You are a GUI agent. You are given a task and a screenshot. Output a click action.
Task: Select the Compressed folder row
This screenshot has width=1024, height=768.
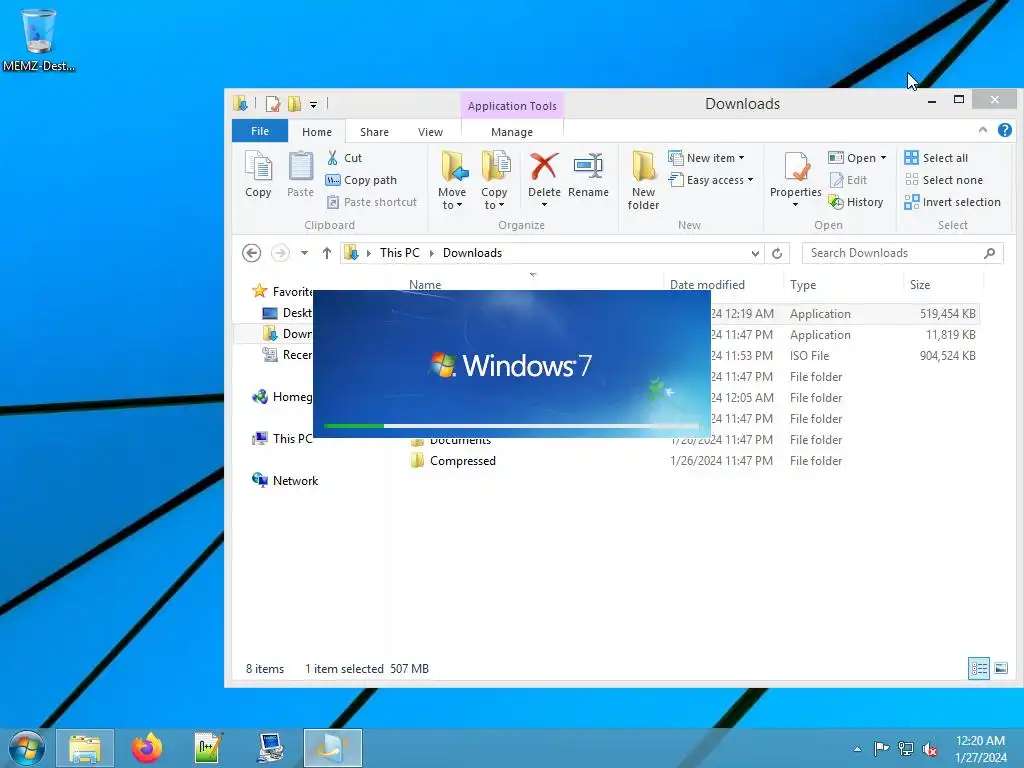click(x=692, y=460)
